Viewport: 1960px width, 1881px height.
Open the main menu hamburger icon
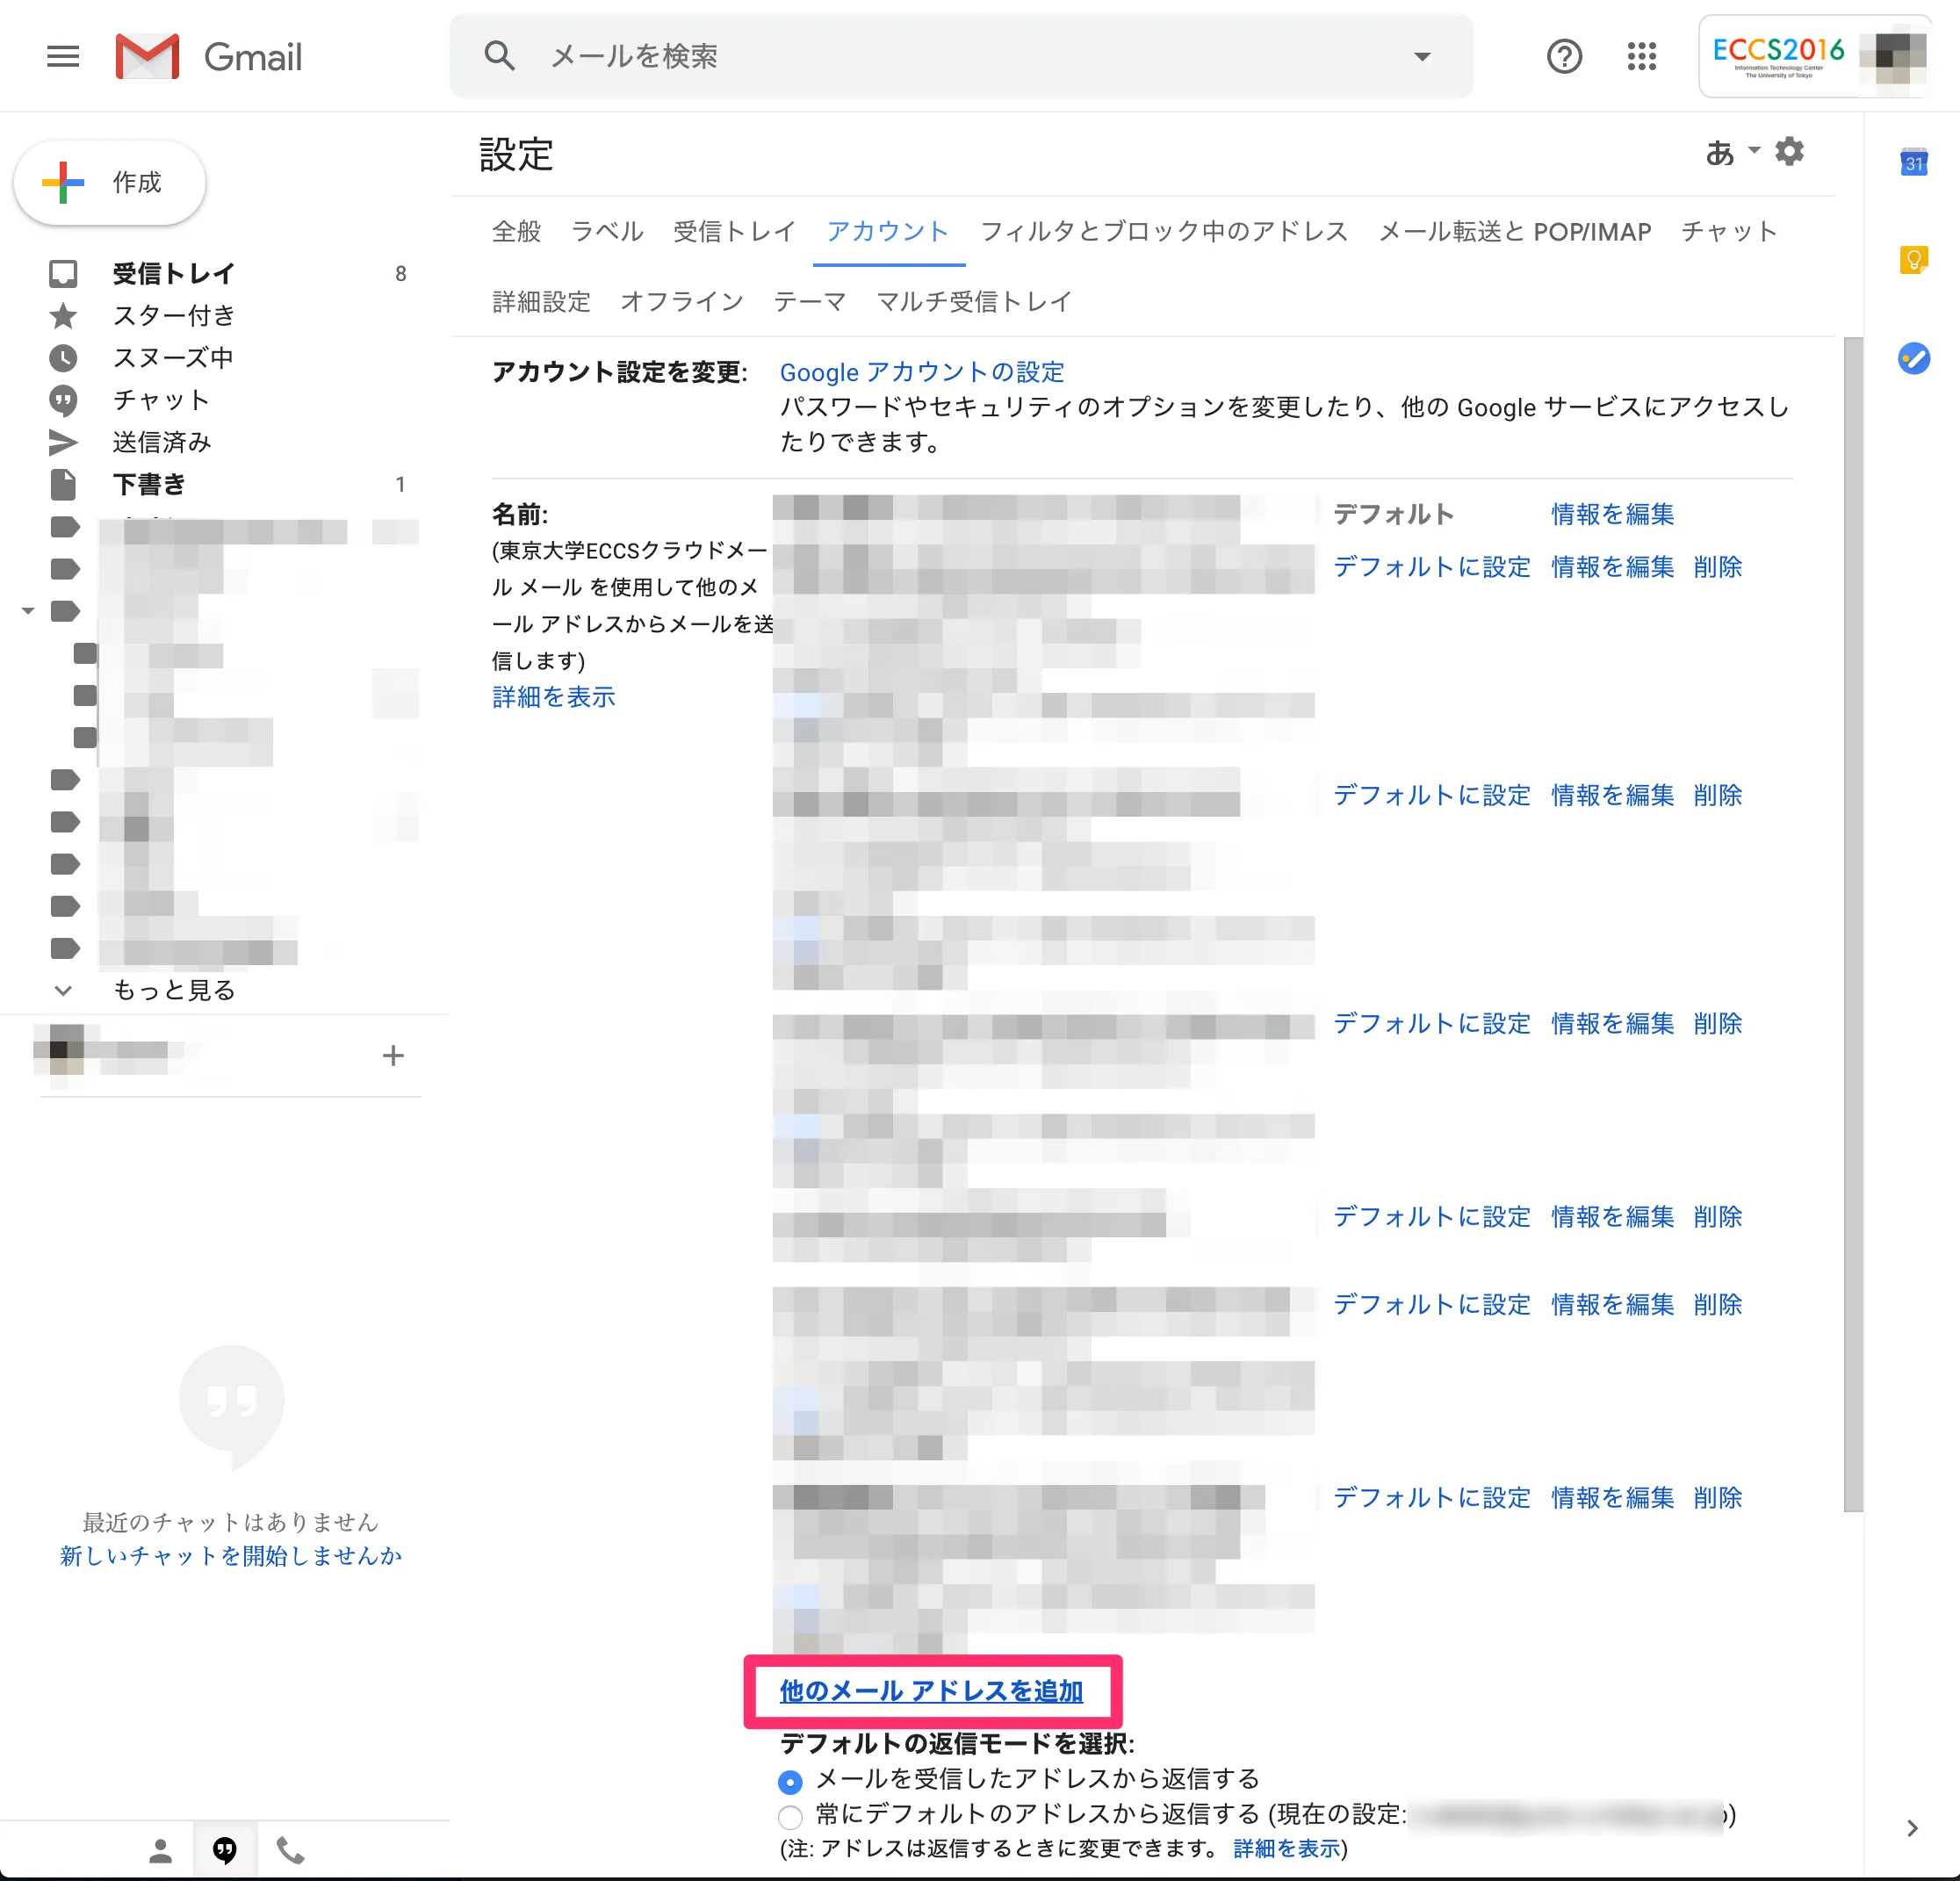click(62, 56)
